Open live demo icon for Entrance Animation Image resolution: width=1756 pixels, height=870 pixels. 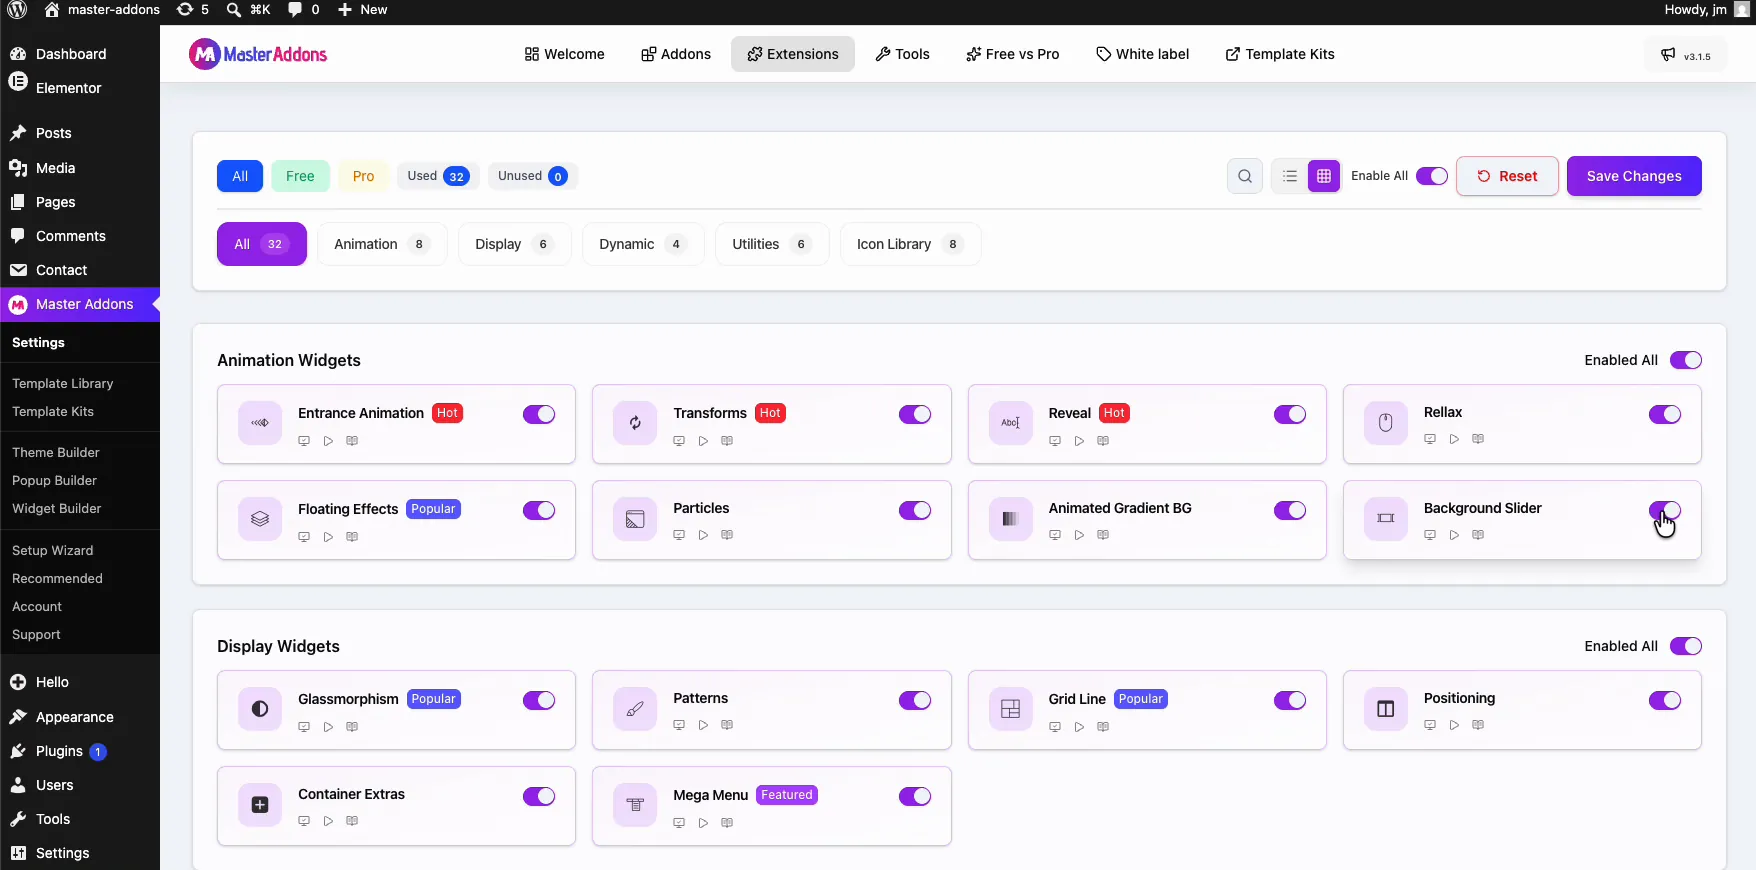tap(304, 441)
